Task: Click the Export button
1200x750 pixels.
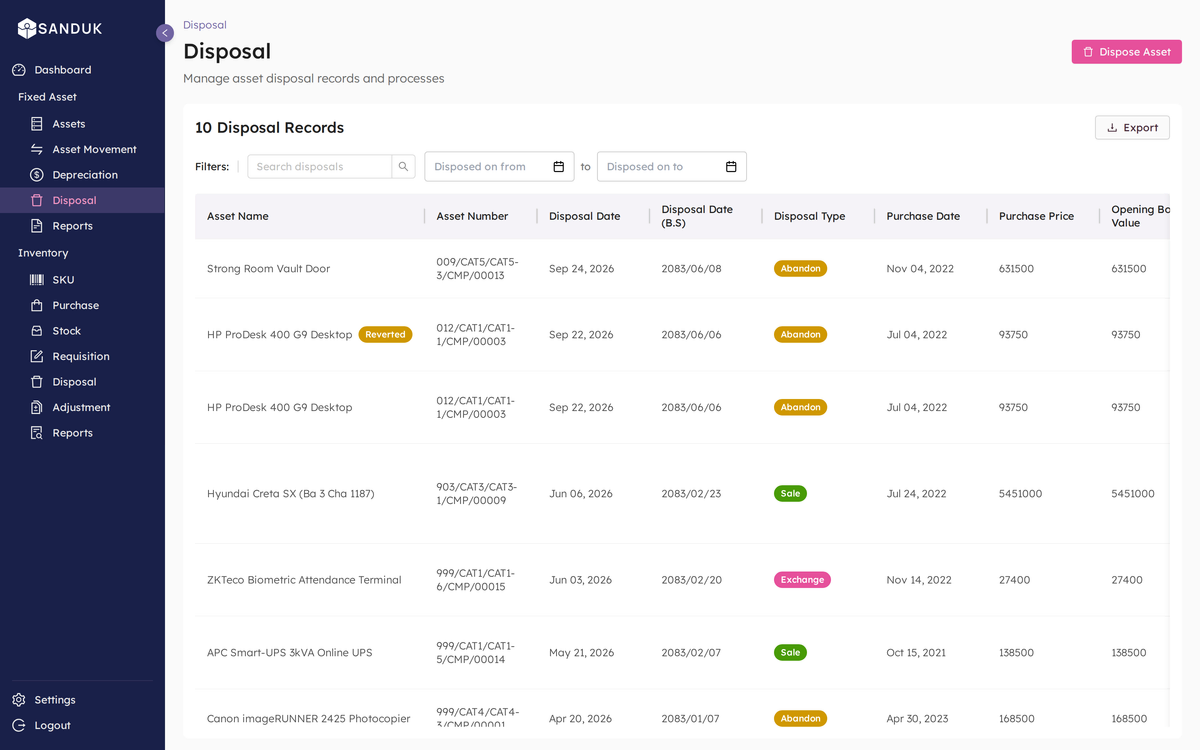Action: (1132, 128)
